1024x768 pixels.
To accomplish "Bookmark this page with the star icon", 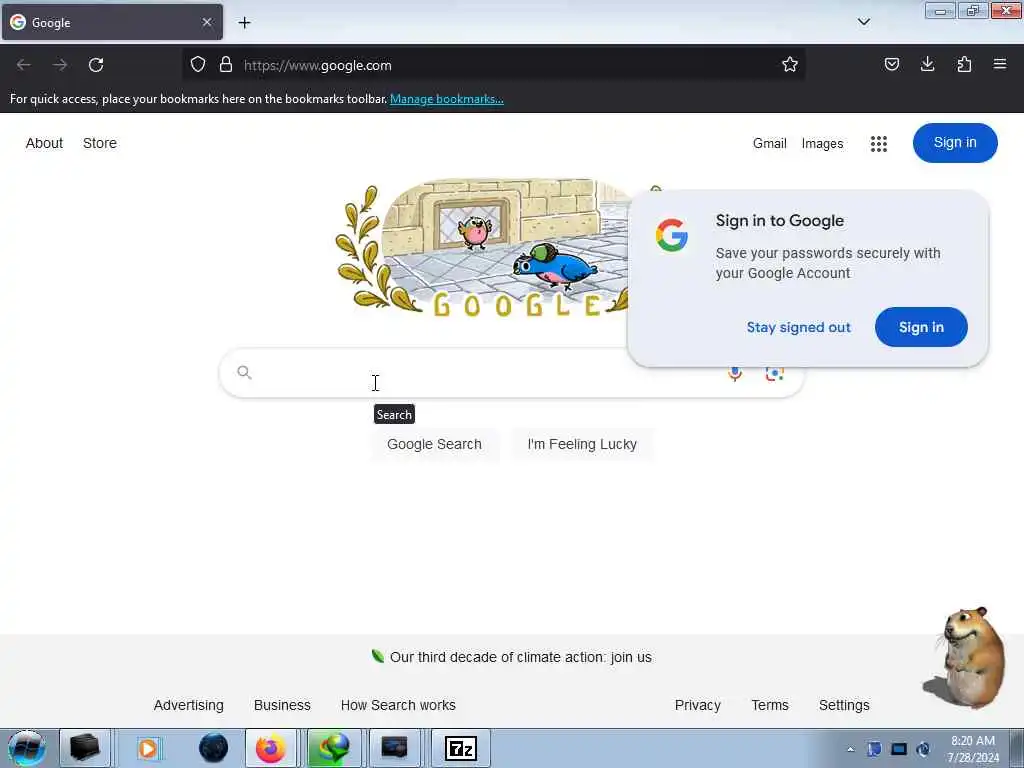I will [790, 65].
